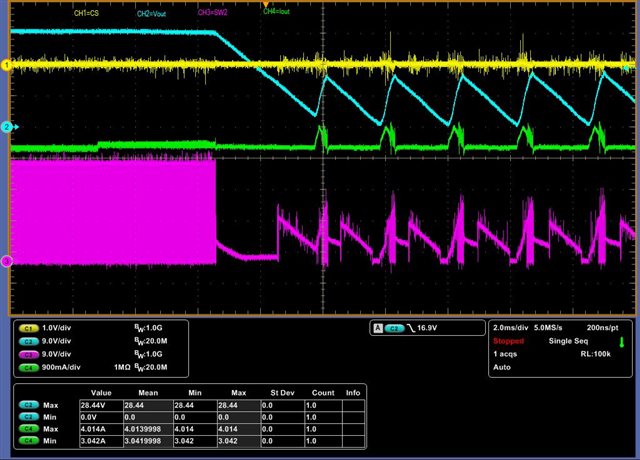Click the Count column header
Image resolution: width=640 pixels, height=460 pixels.
pyautogui.click(x=323, y=393)
